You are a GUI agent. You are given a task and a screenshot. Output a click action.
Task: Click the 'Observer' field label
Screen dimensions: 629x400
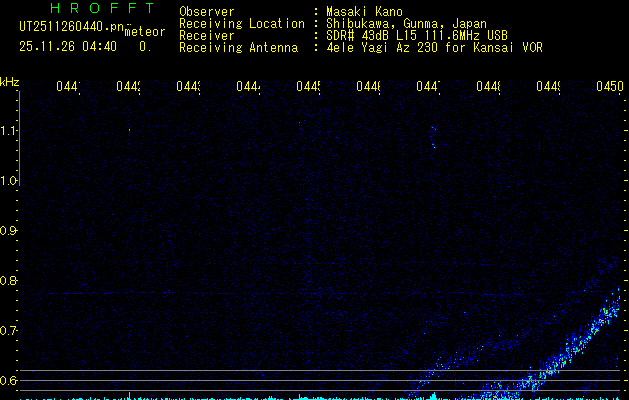click(x=207, y=11)
